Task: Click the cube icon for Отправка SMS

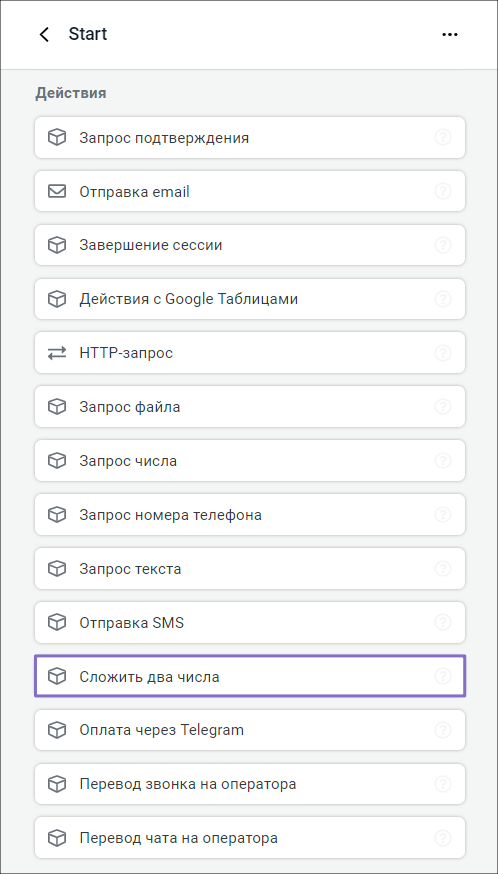Action: click(56, 623)
